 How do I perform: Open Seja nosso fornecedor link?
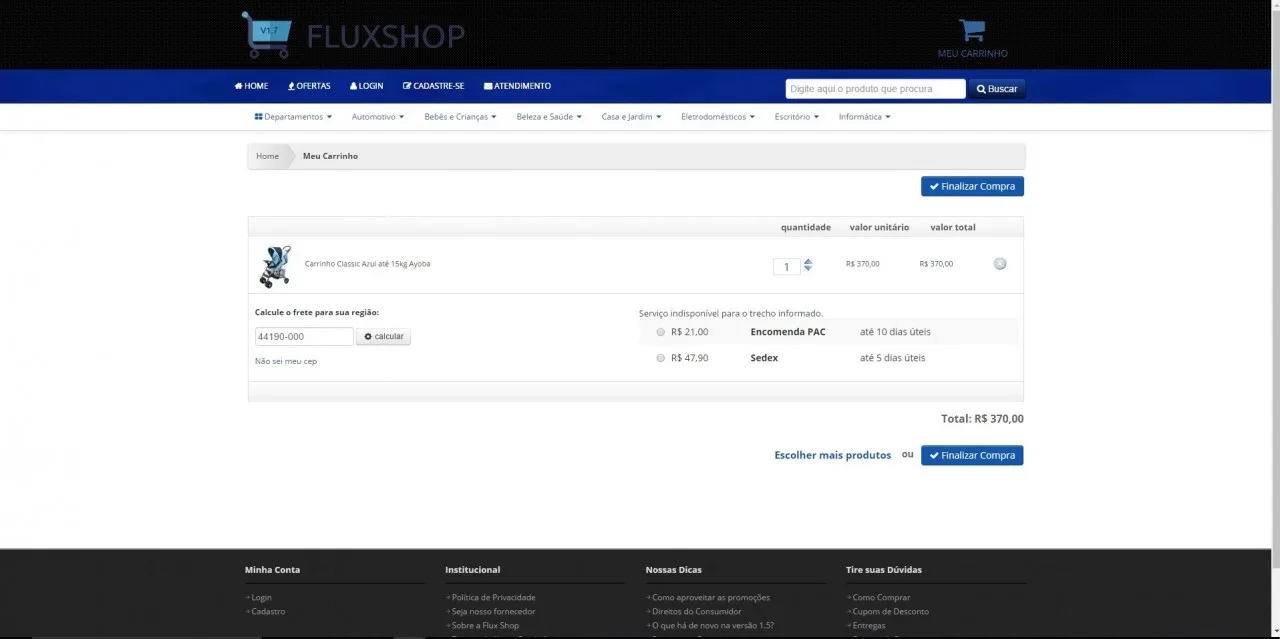[493, 611]
